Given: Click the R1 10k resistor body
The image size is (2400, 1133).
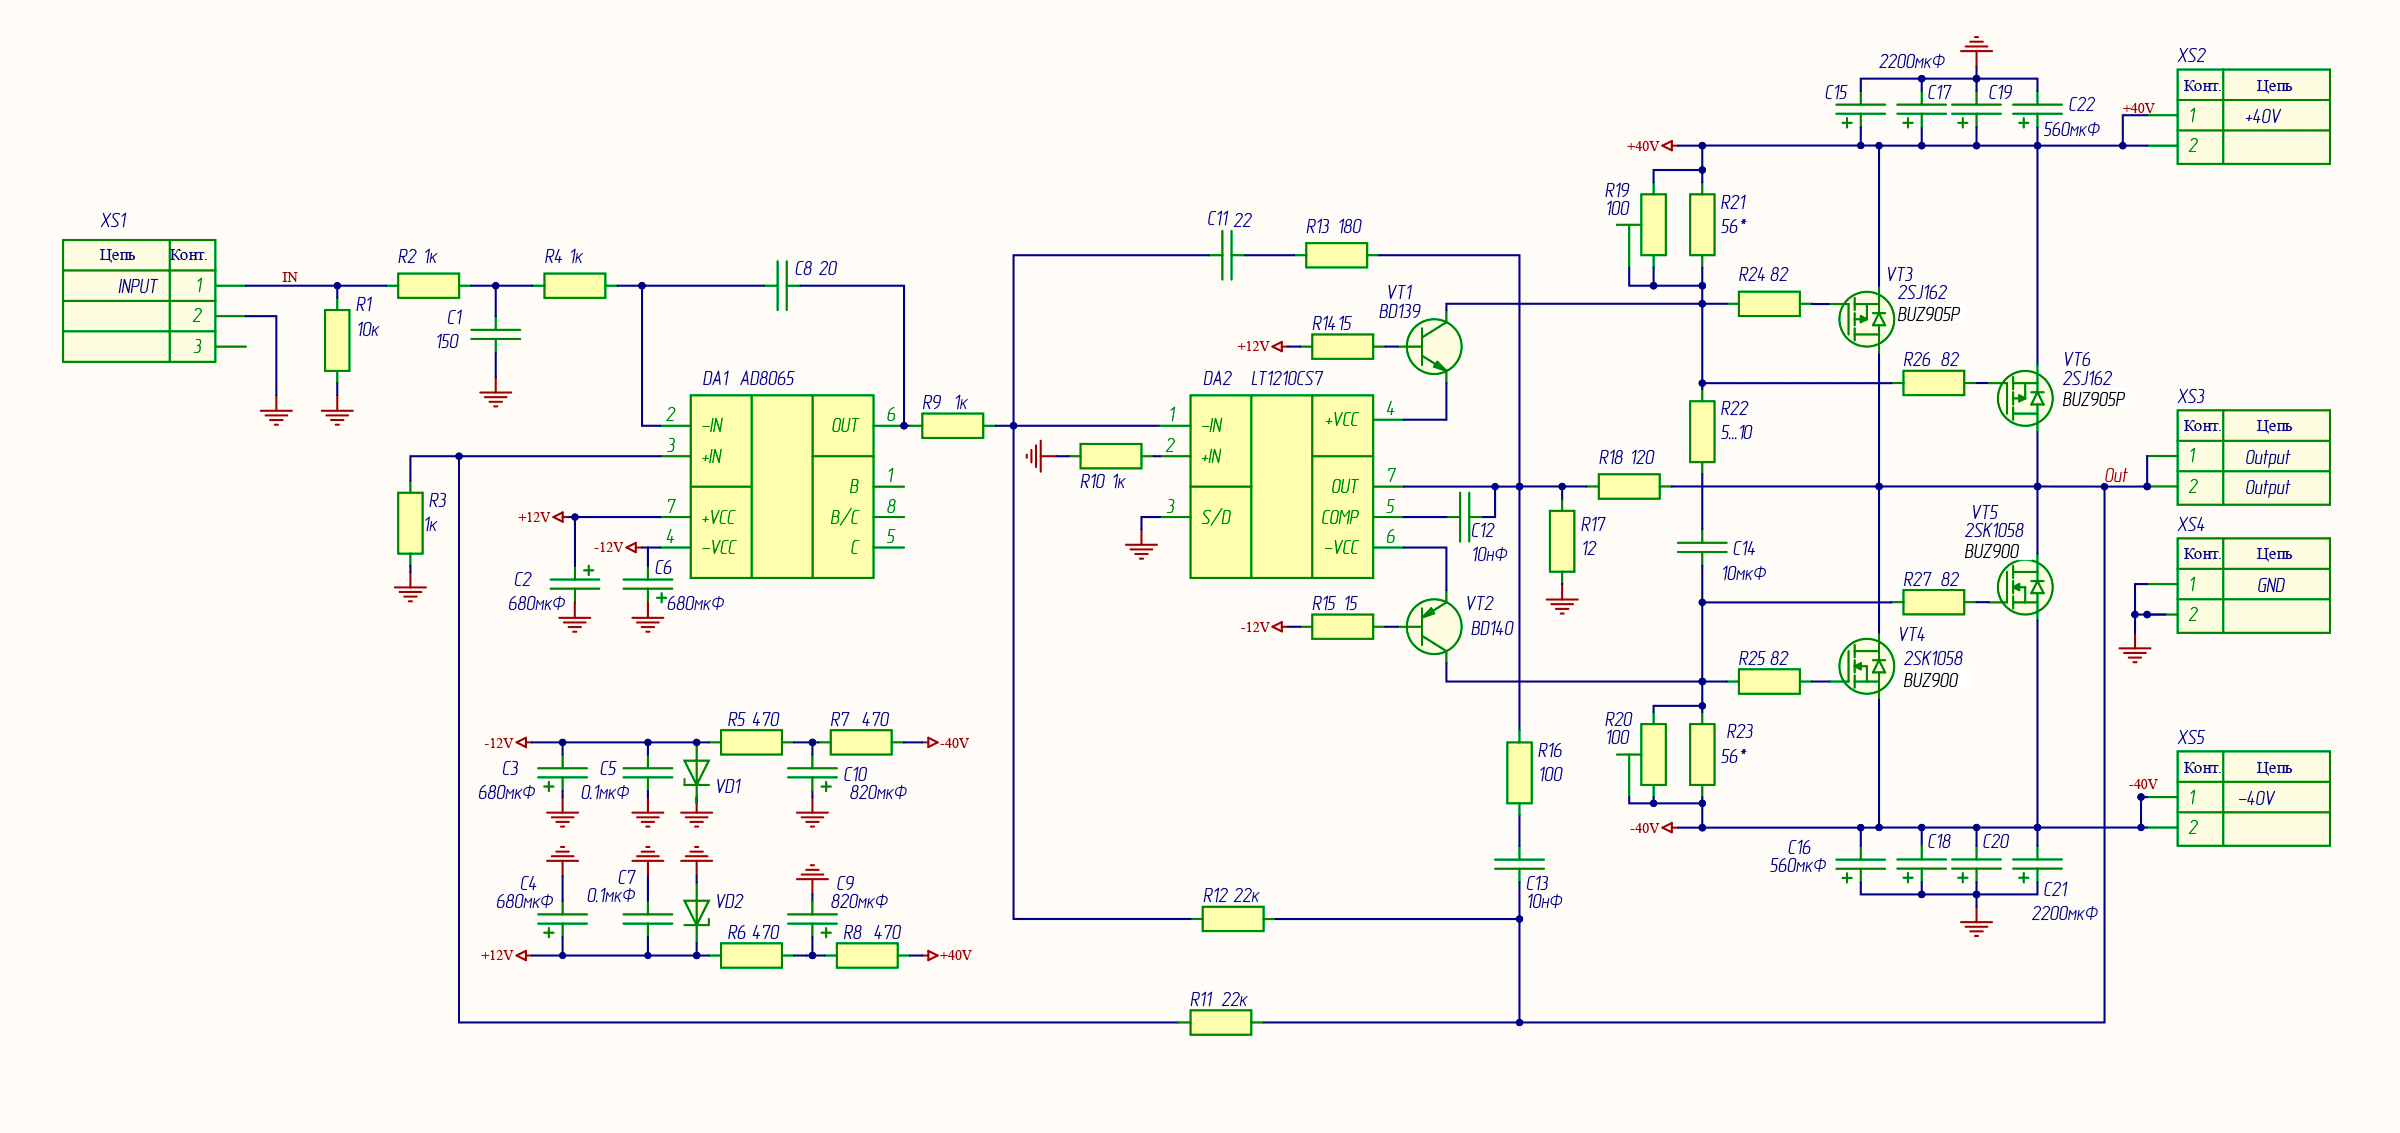Looking at the screenshot, I should tap(337, 340).
